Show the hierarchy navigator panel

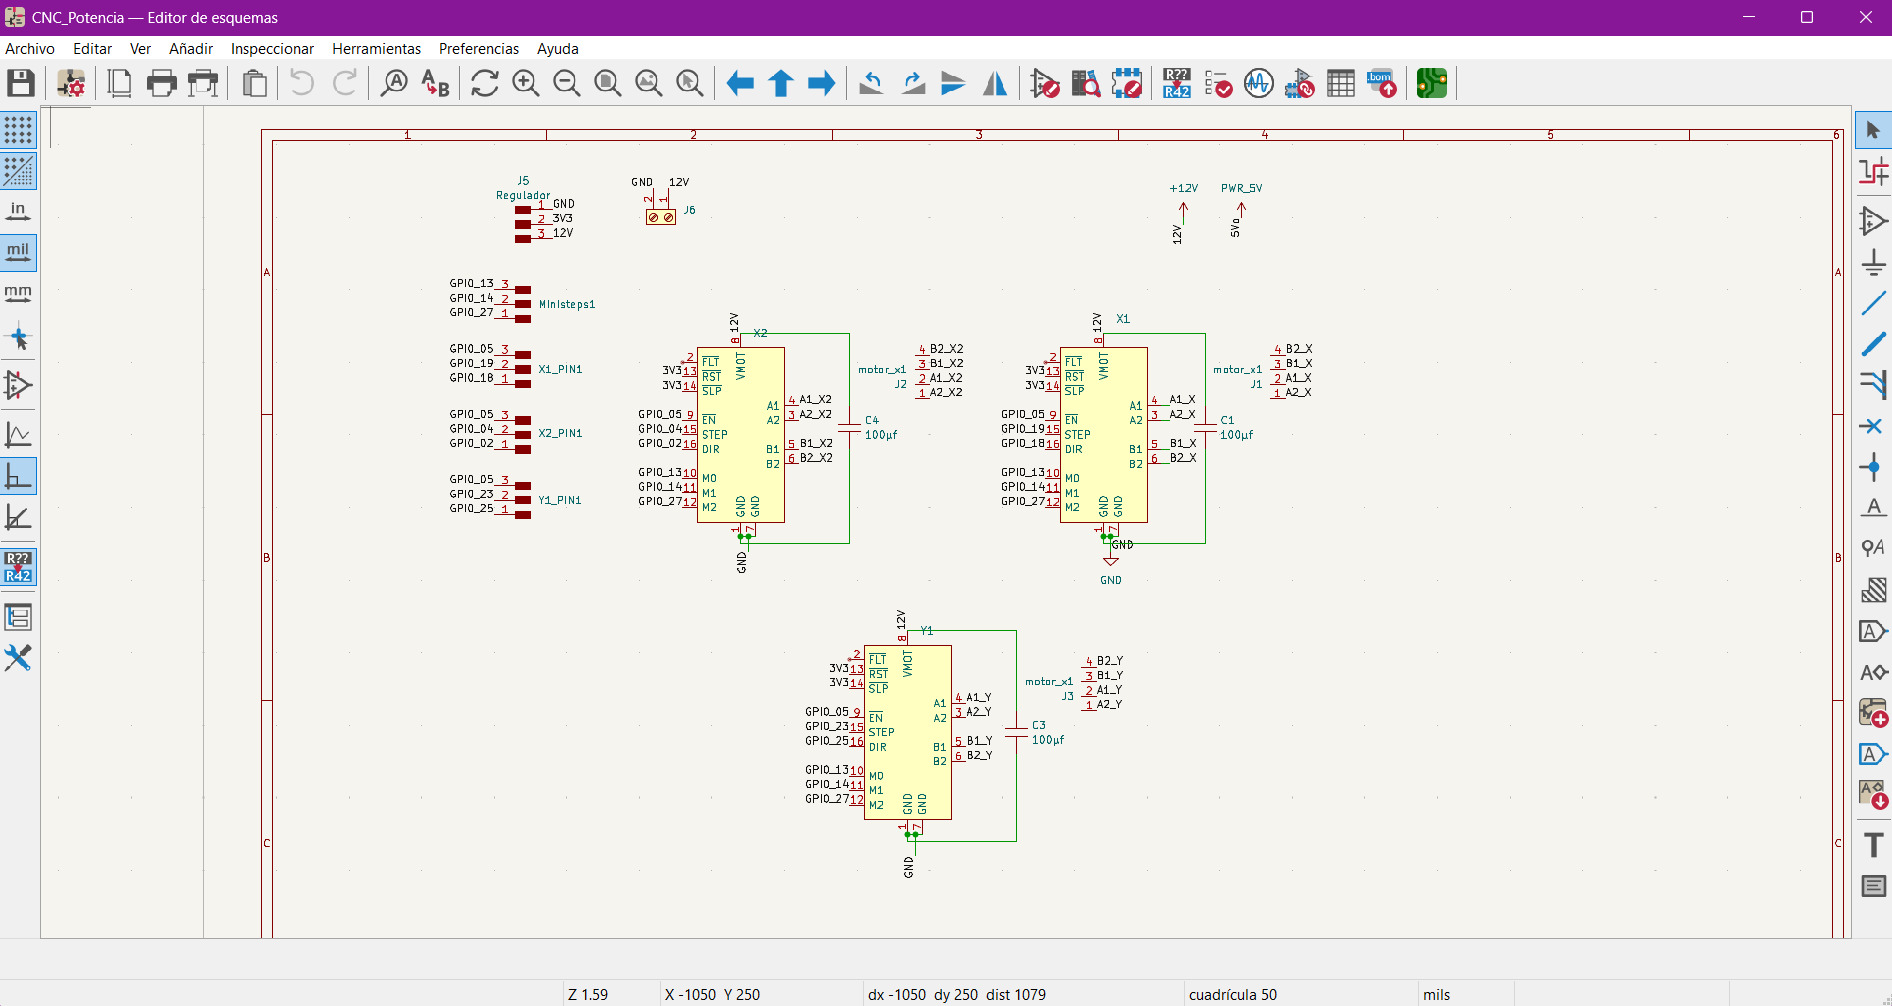(19, 617)
